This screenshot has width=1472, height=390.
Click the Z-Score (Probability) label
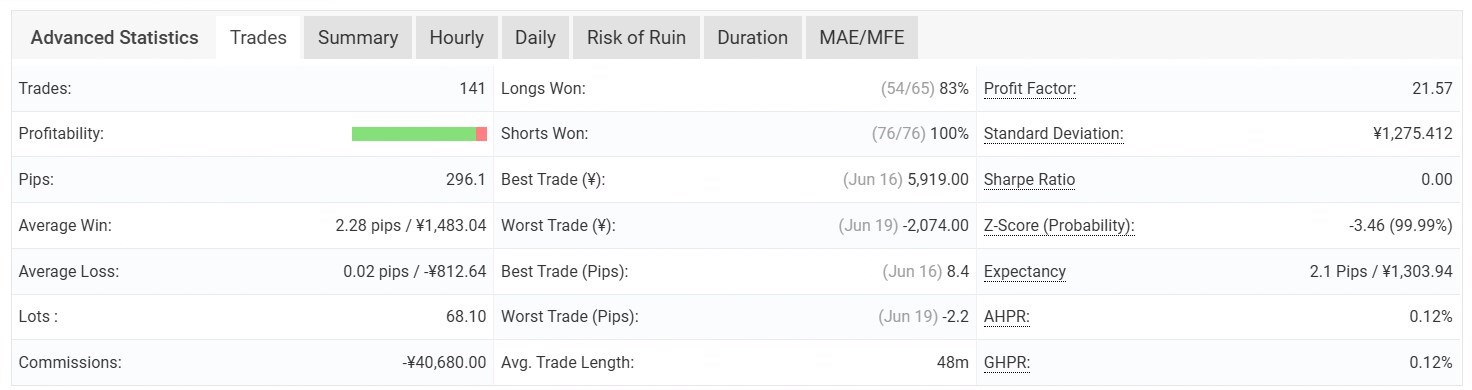1059,226
